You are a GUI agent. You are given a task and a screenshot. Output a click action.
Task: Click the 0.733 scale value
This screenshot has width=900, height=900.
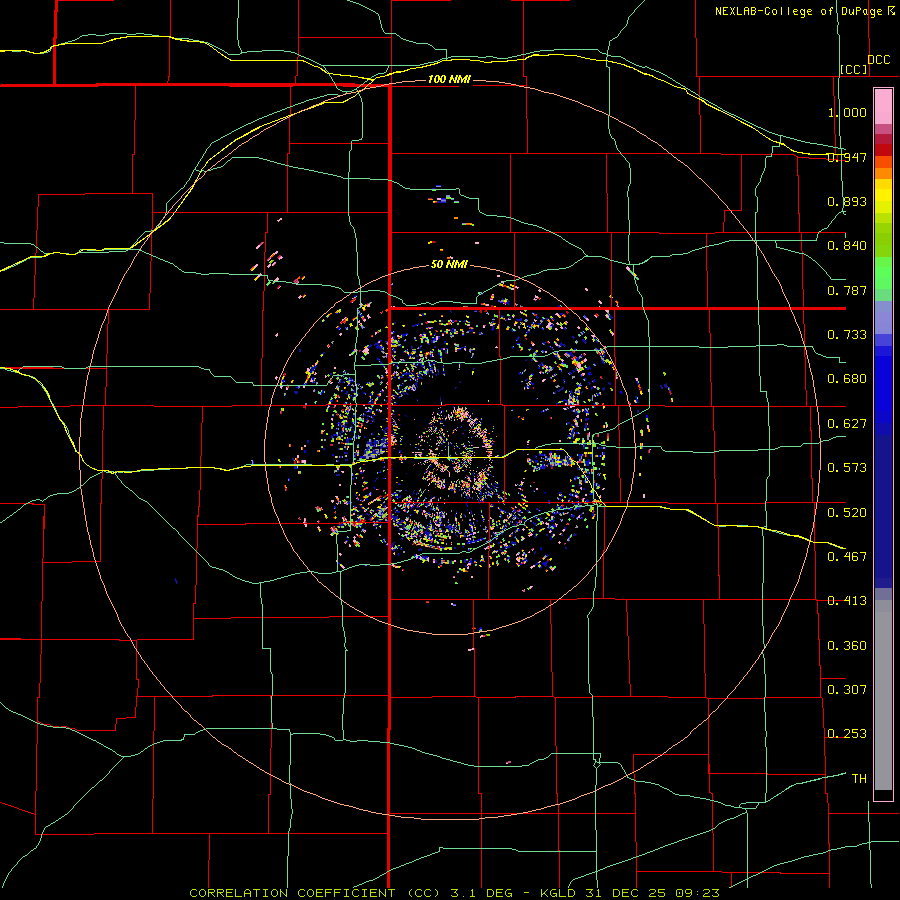[x=847, y=335]
